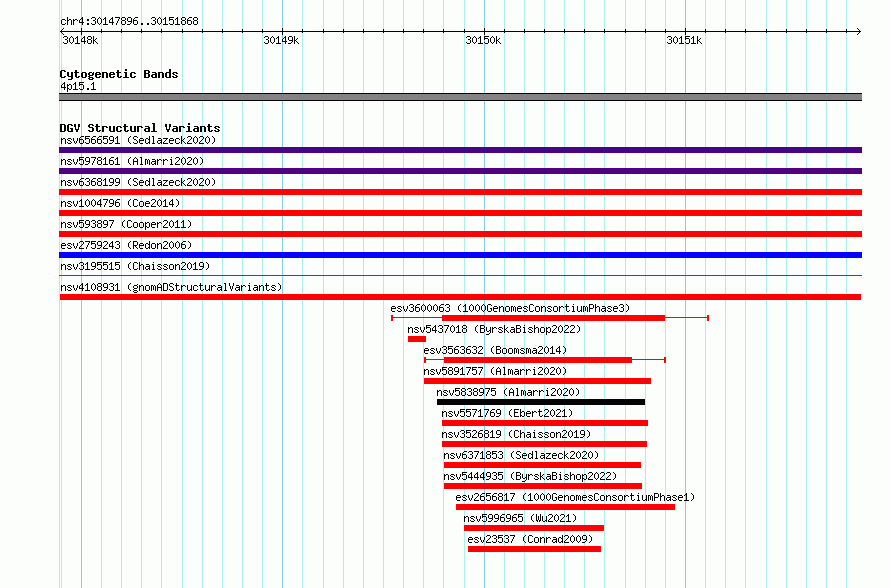Click nsv5838975 (Almarri2020) label
This screenshot has width=890, height=588.
[x=508, y=392]
